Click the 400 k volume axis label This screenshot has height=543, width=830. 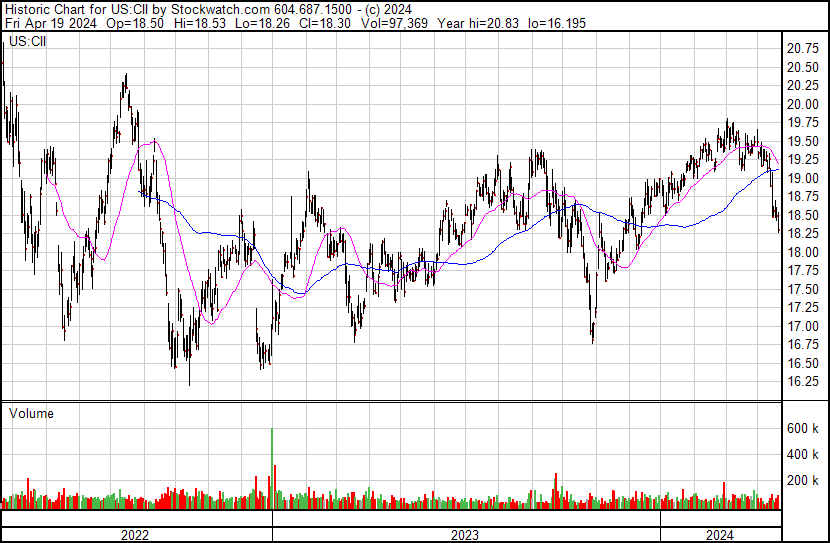click(803, 454)
